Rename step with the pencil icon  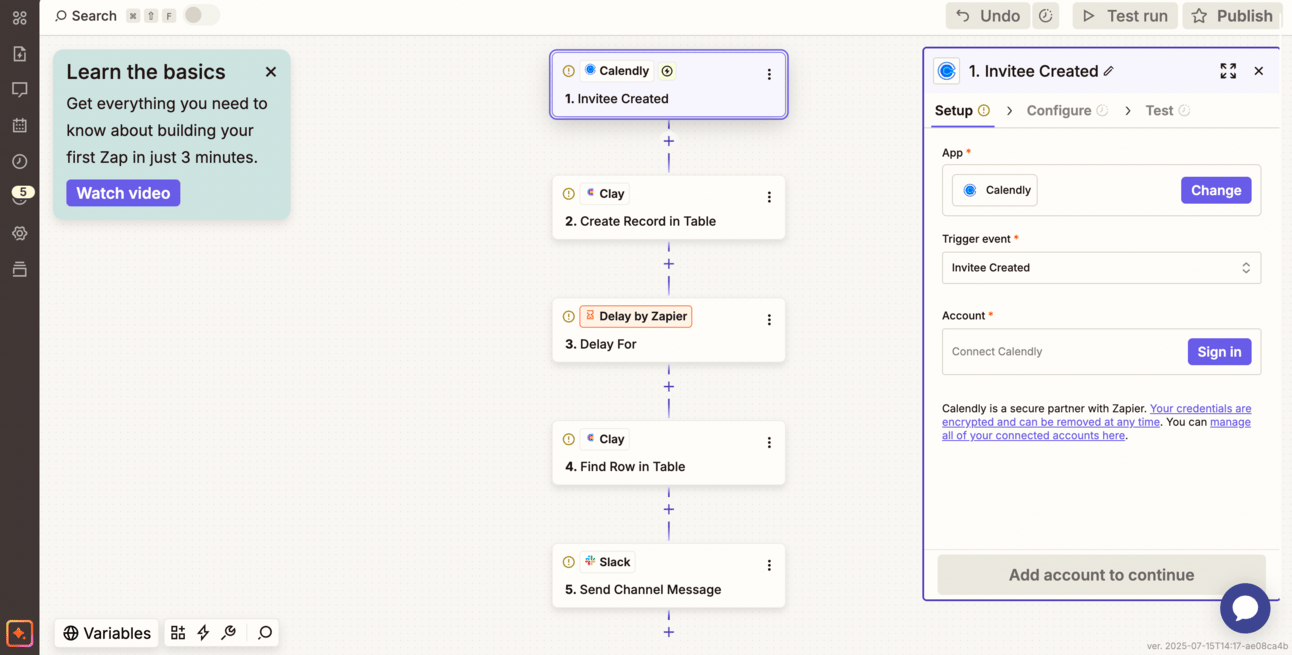click(x=1108, y=71)
